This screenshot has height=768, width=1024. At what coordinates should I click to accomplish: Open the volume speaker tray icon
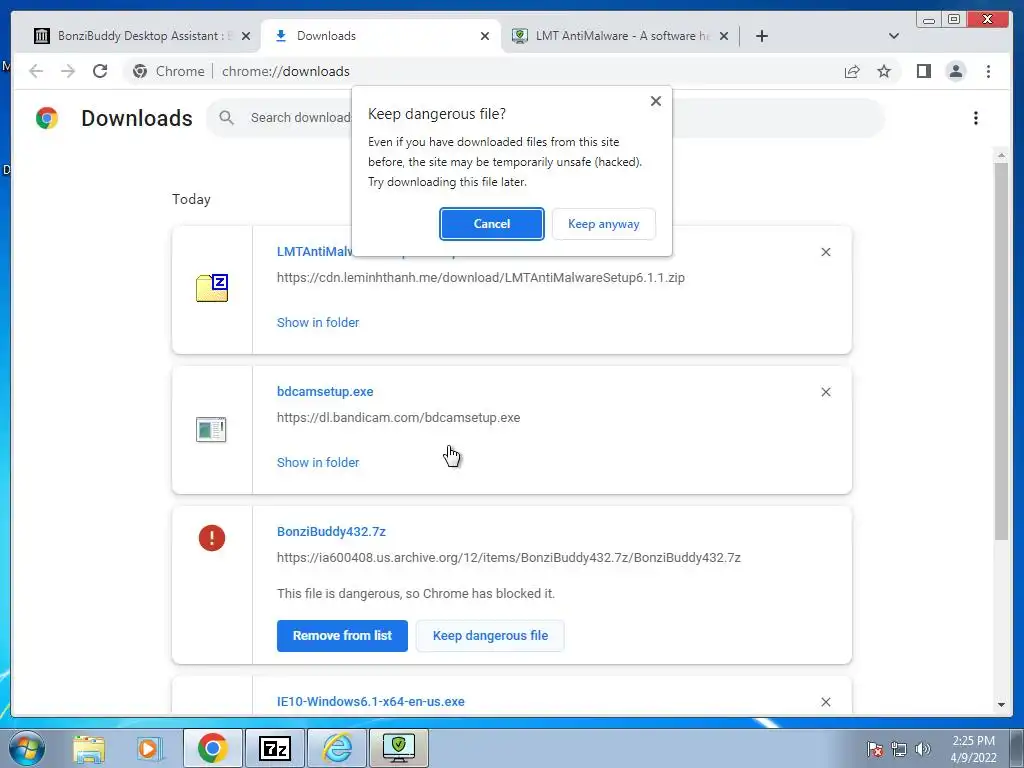pyautogui.click(x=923, y=749)
